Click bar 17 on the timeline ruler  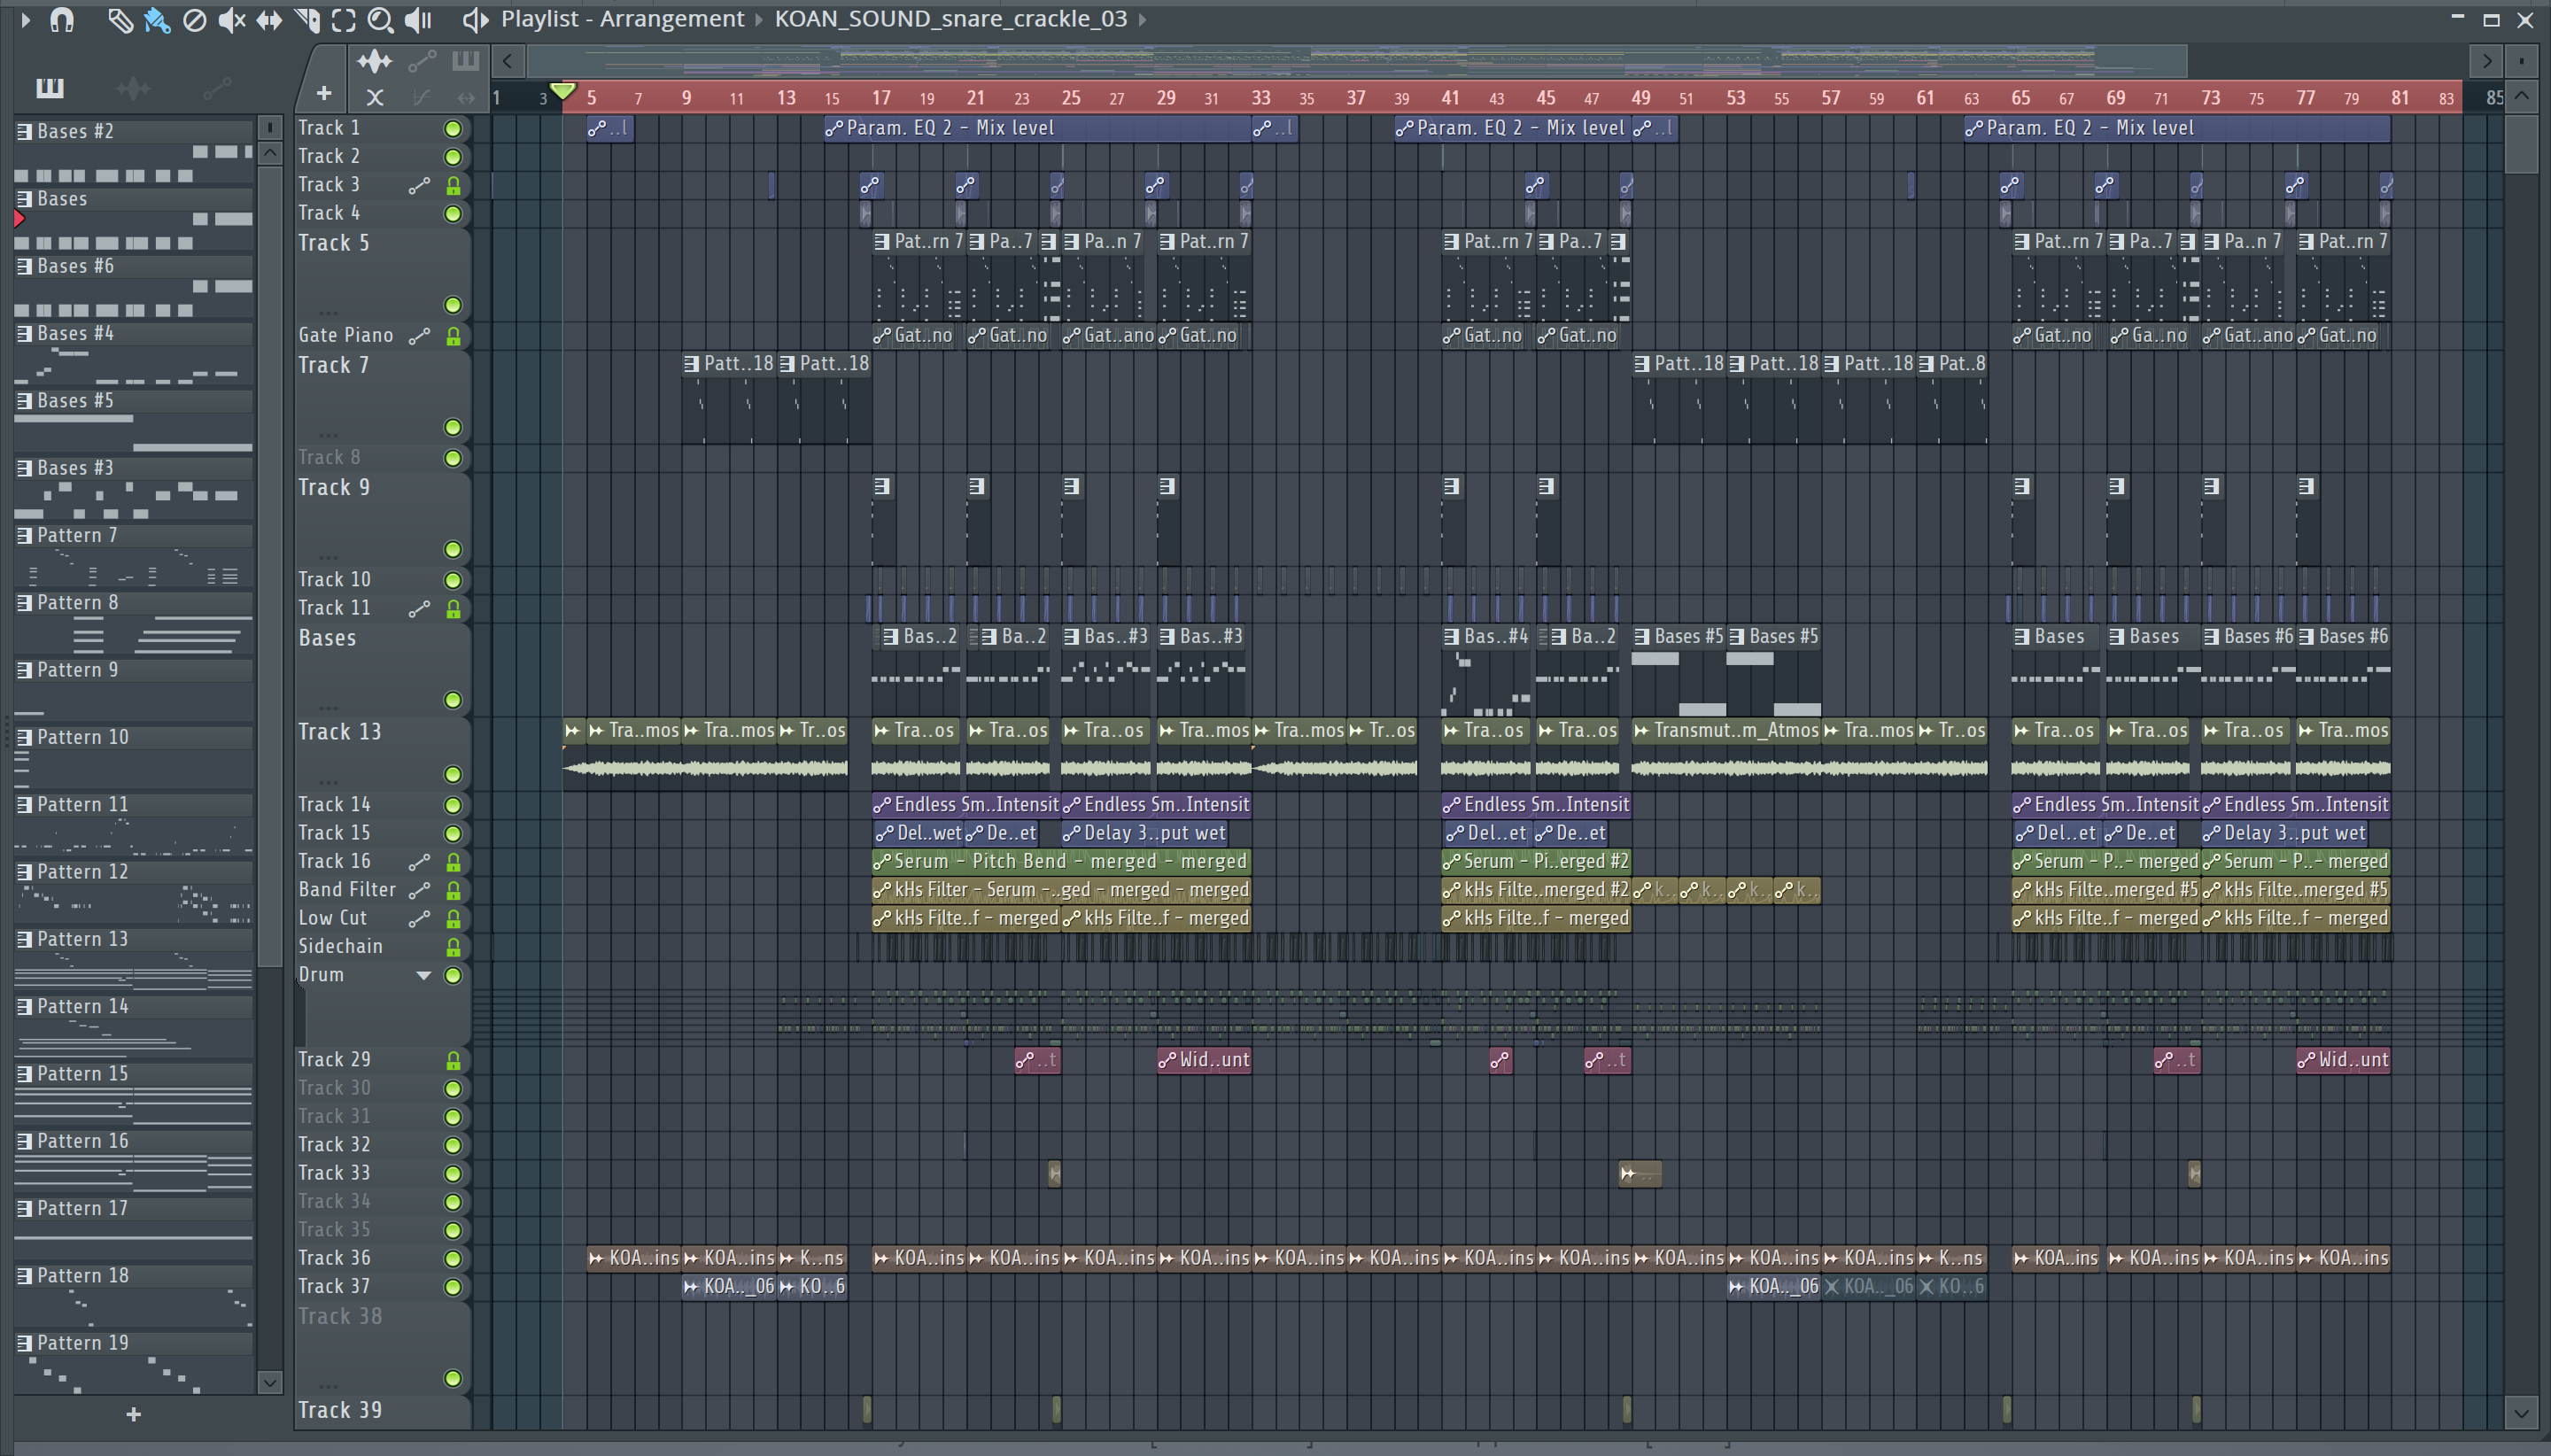[880, 97]
